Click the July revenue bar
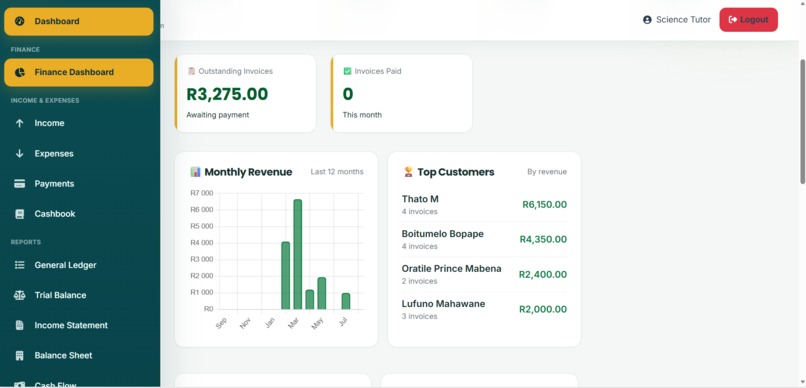This screenshot has height=388, width=806. pos(346,301)
